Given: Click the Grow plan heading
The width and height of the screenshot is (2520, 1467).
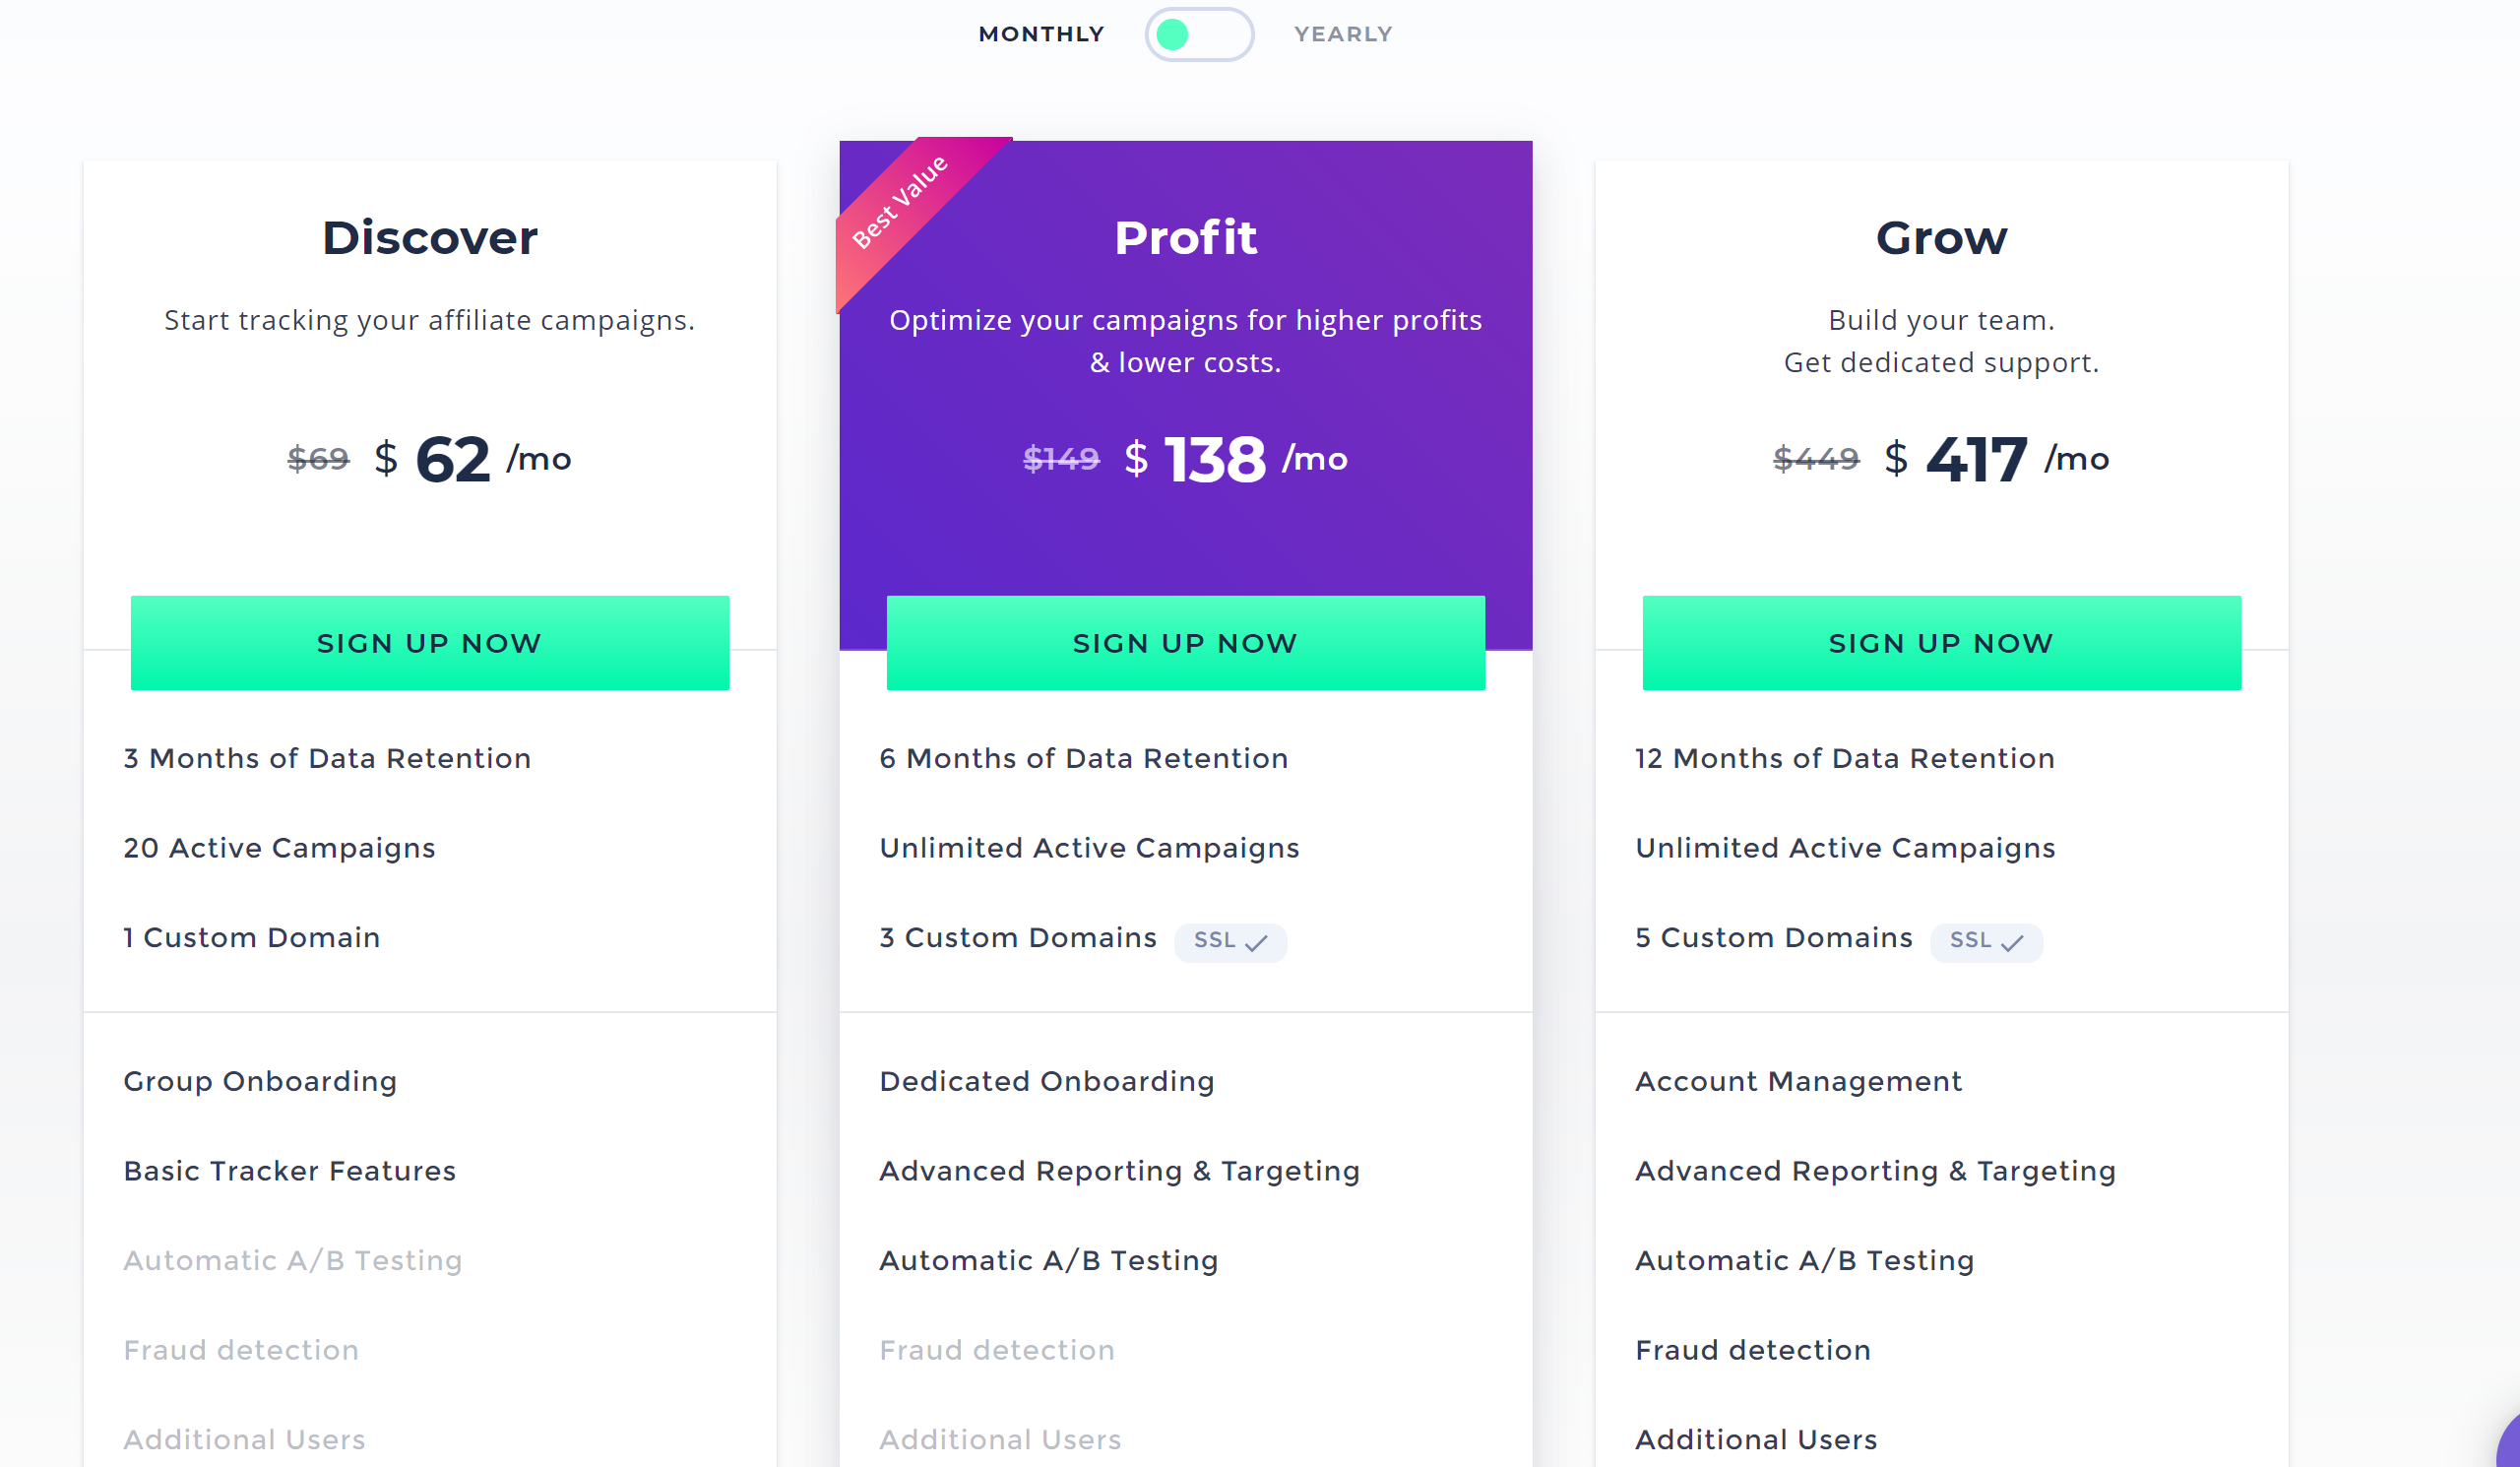Looking at the screenshot, I should pyautogui.click(x=1941, y=238).
